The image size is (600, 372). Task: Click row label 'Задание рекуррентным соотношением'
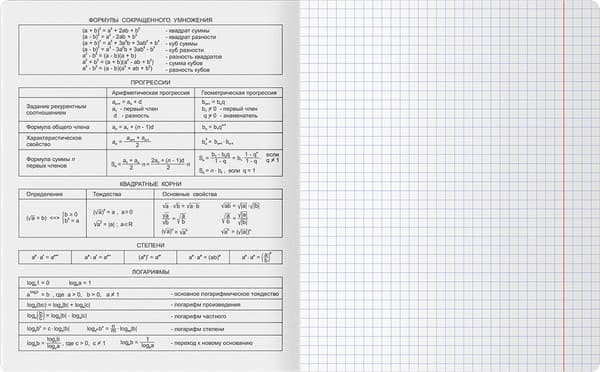tap(56, 109)
